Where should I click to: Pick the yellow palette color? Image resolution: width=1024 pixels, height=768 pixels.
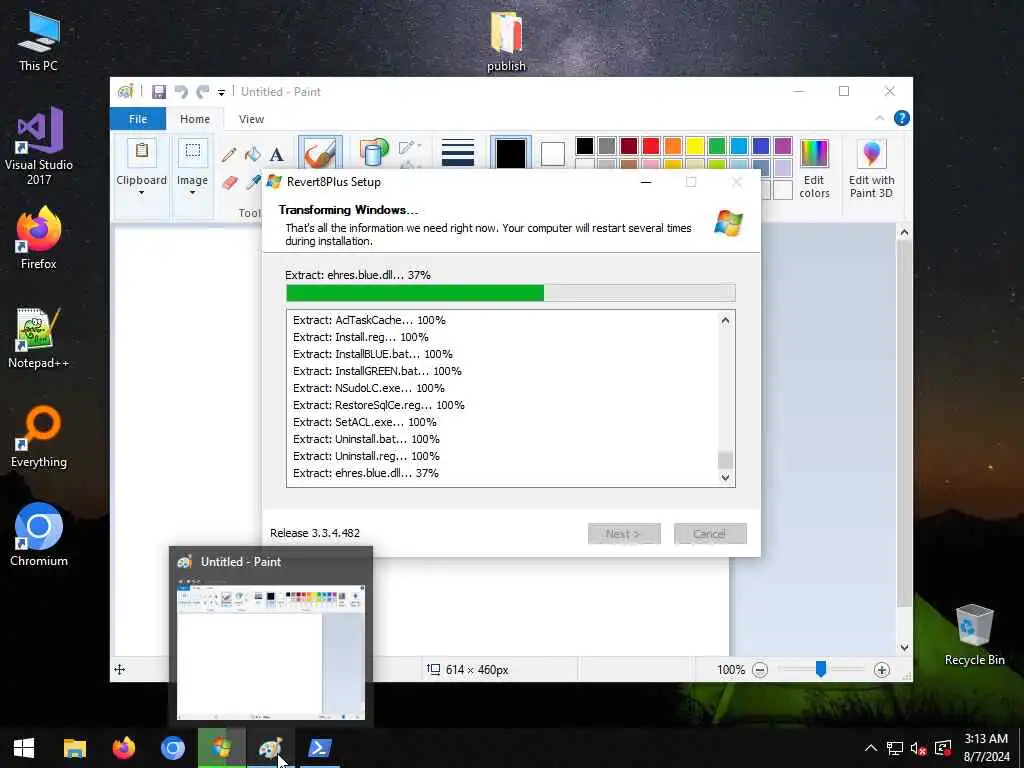pos(695,146)
